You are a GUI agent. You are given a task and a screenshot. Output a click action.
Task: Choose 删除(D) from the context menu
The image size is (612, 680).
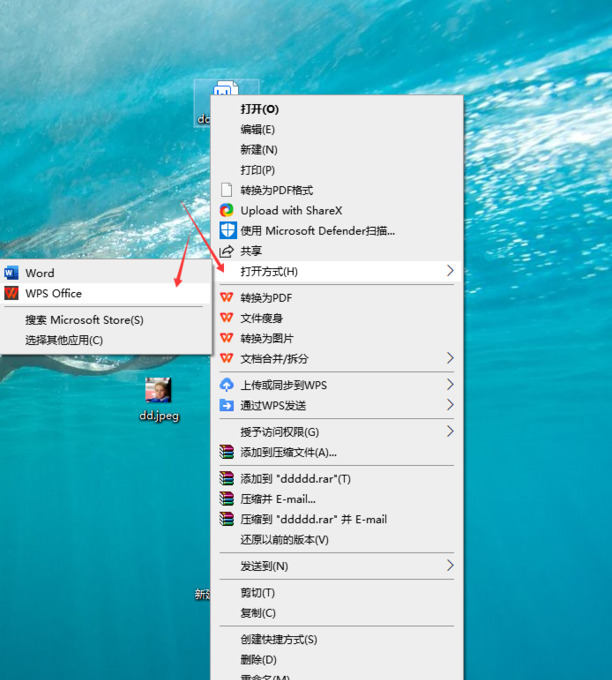click(x=337, y=660)
